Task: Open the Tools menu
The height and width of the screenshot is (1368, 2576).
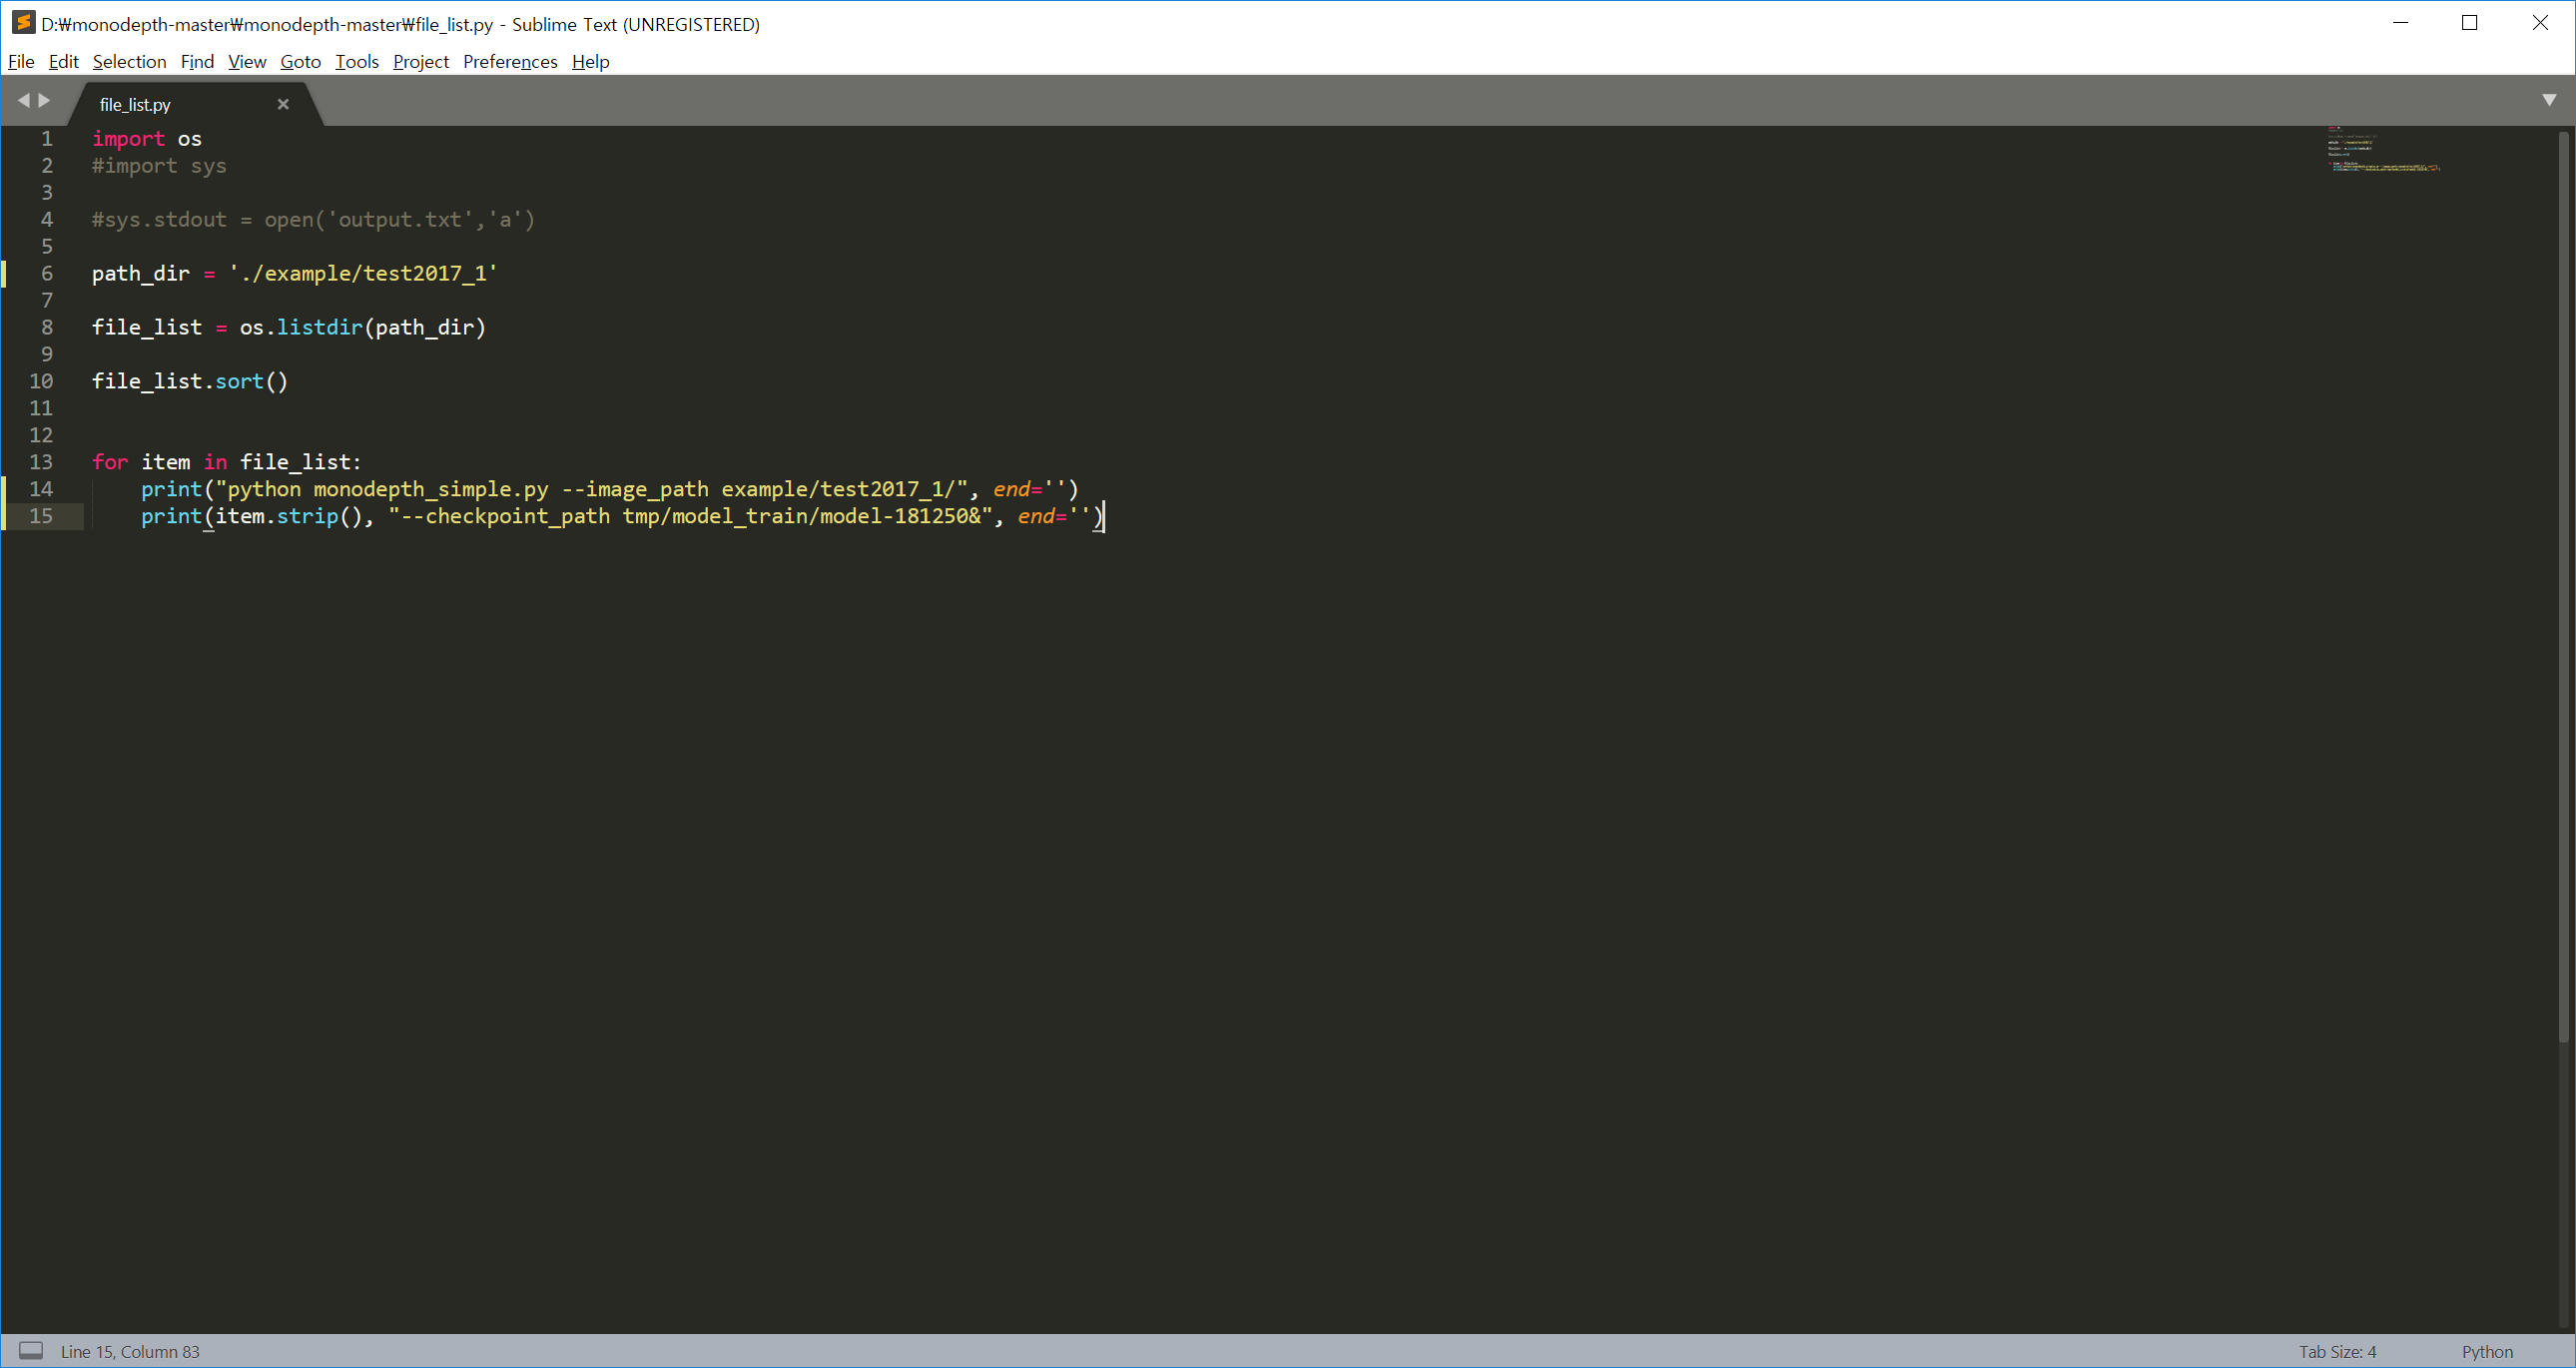Action: tap(357, 61)
